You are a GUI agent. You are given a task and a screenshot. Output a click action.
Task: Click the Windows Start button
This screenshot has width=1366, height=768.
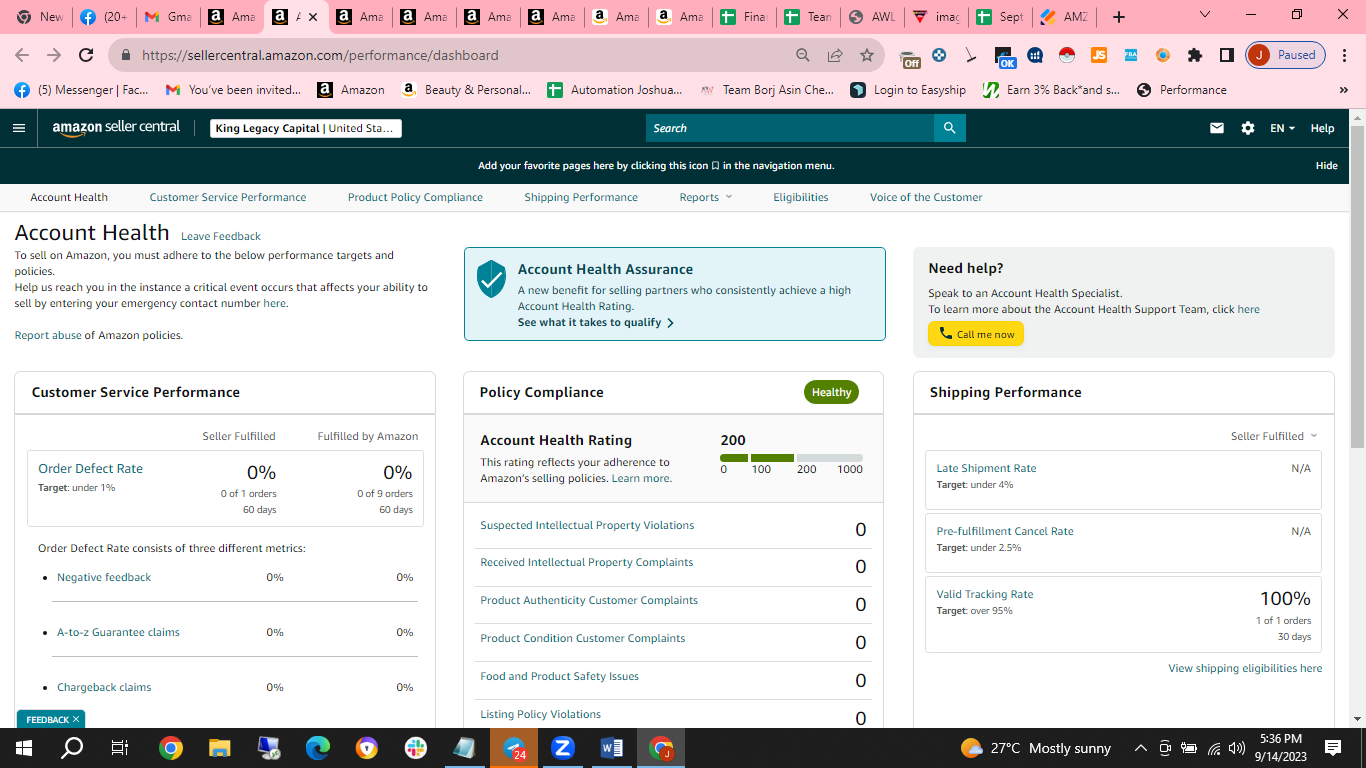(24, 748)
